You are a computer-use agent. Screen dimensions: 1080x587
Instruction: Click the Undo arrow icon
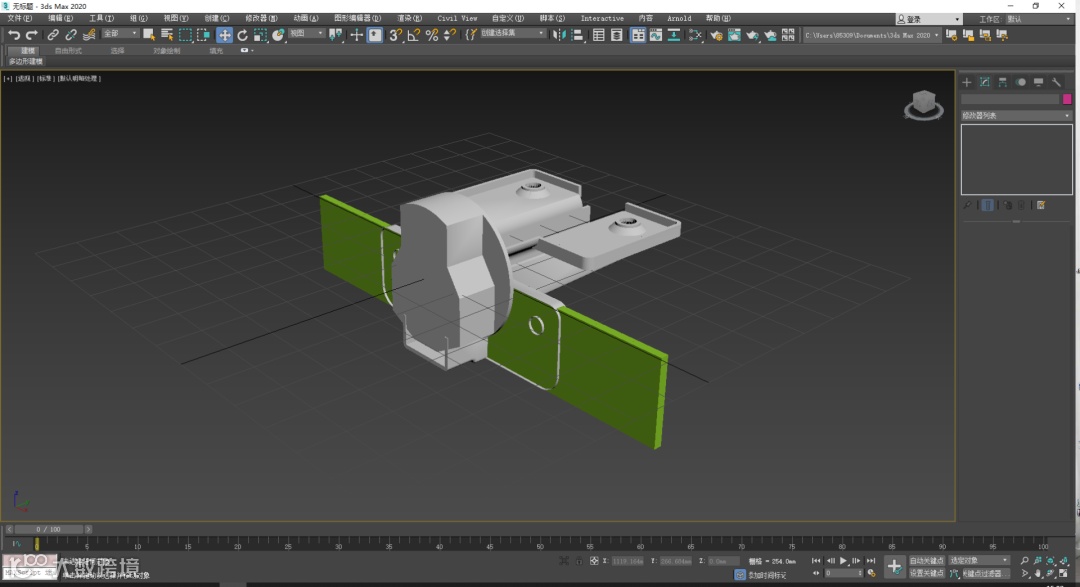14,35
